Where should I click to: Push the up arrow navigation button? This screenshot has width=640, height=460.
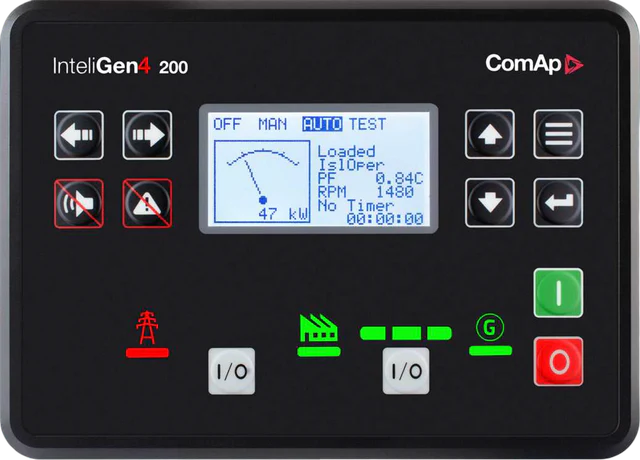click(490, 134)
